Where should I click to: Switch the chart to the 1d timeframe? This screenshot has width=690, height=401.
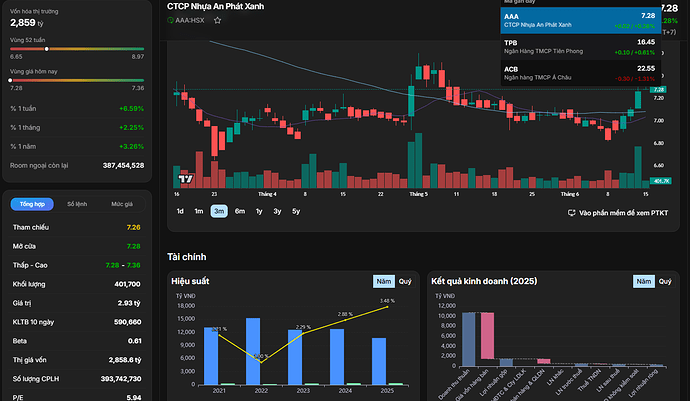180,211
